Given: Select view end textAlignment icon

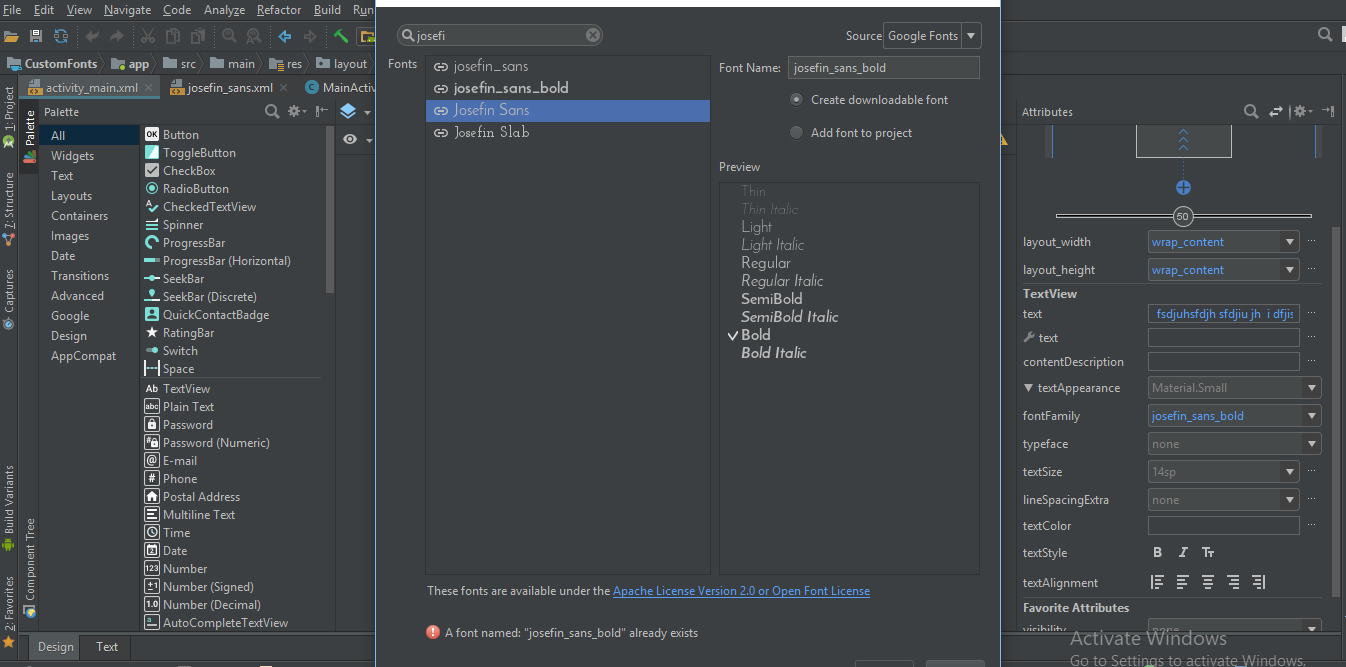Looking at the screenshot, I should click(x=1258, y=582).
